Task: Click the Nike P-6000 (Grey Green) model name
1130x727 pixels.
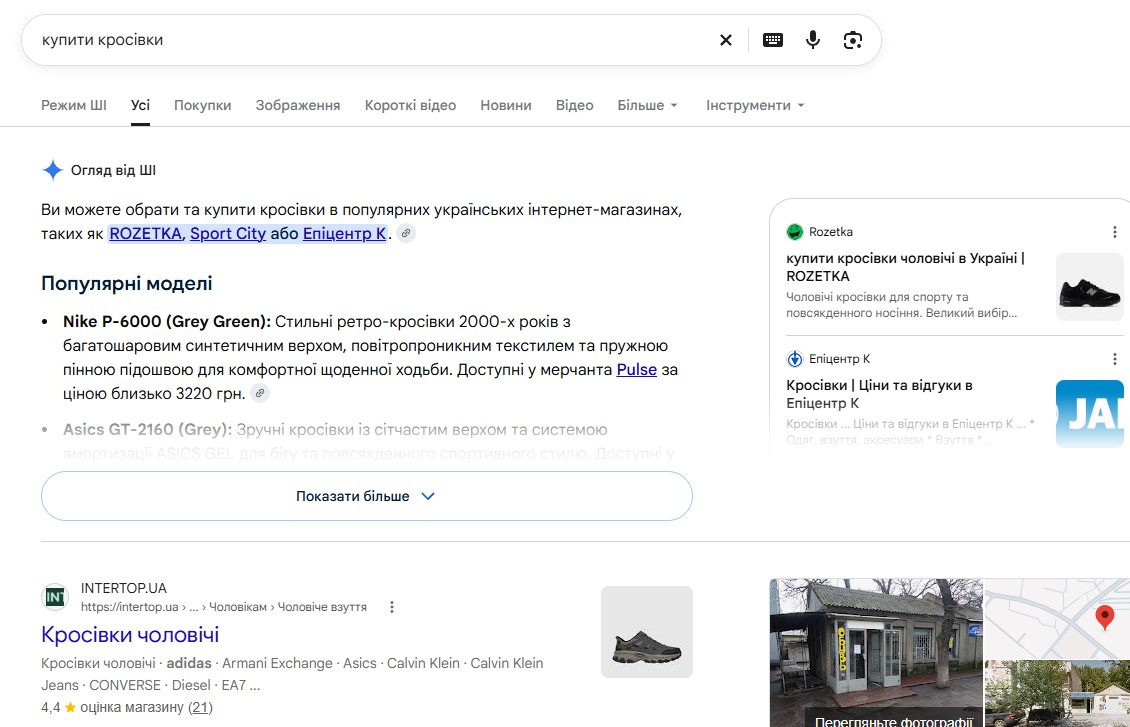Action: [167, 321]
